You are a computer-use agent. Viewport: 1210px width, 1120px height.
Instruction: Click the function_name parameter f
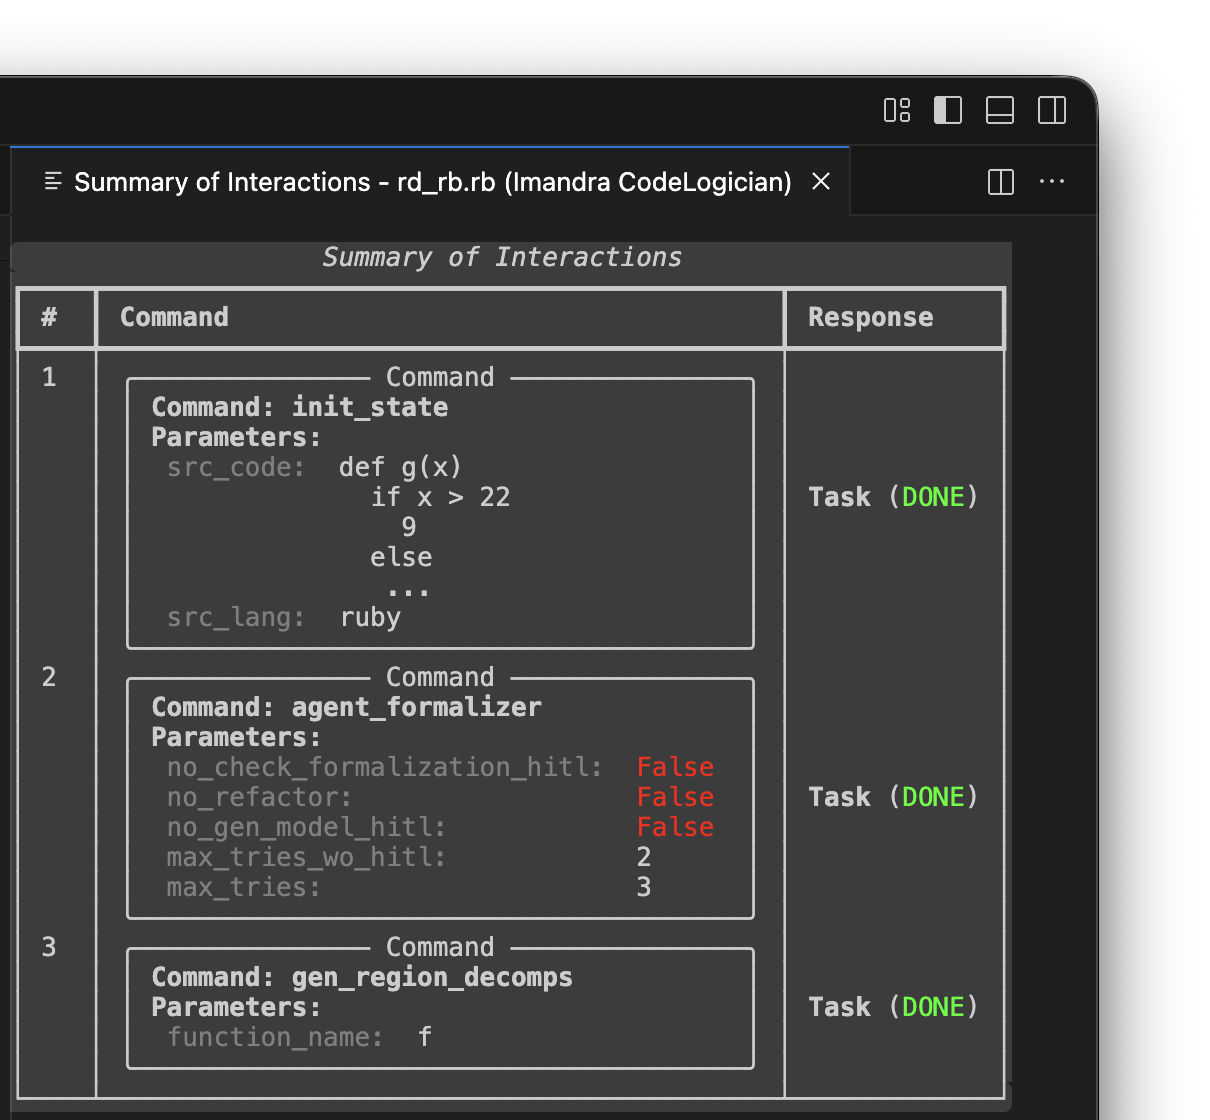click(x=424, y=1037)
